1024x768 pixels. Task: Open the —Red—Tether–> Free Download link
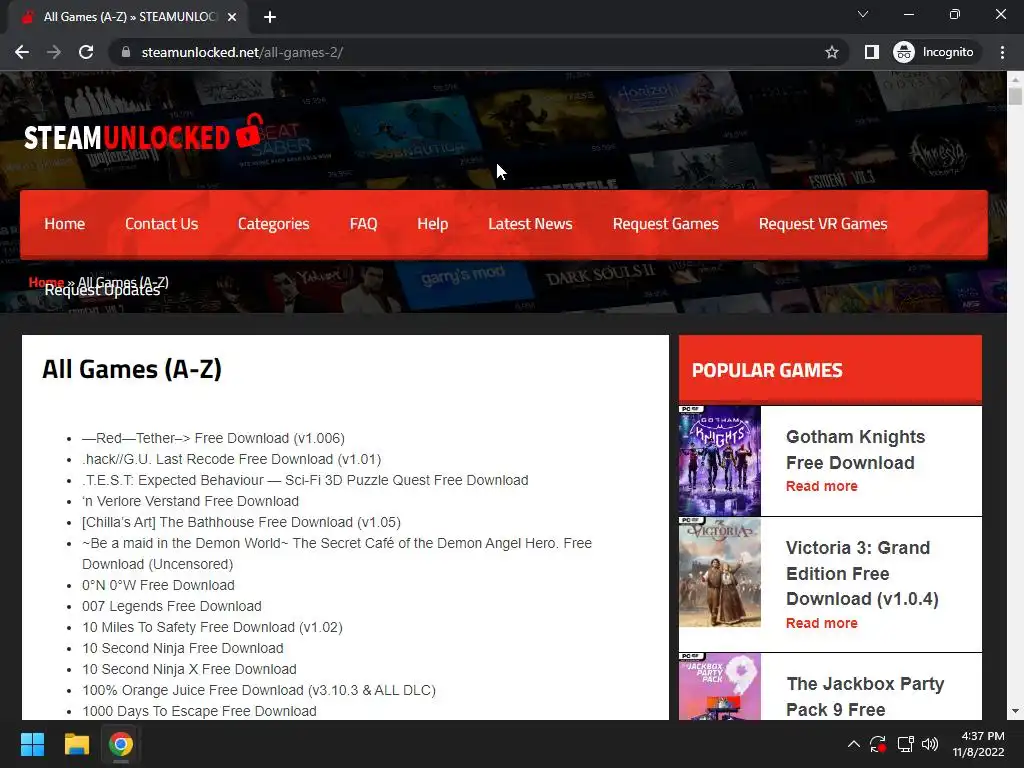tap(214, 438)
